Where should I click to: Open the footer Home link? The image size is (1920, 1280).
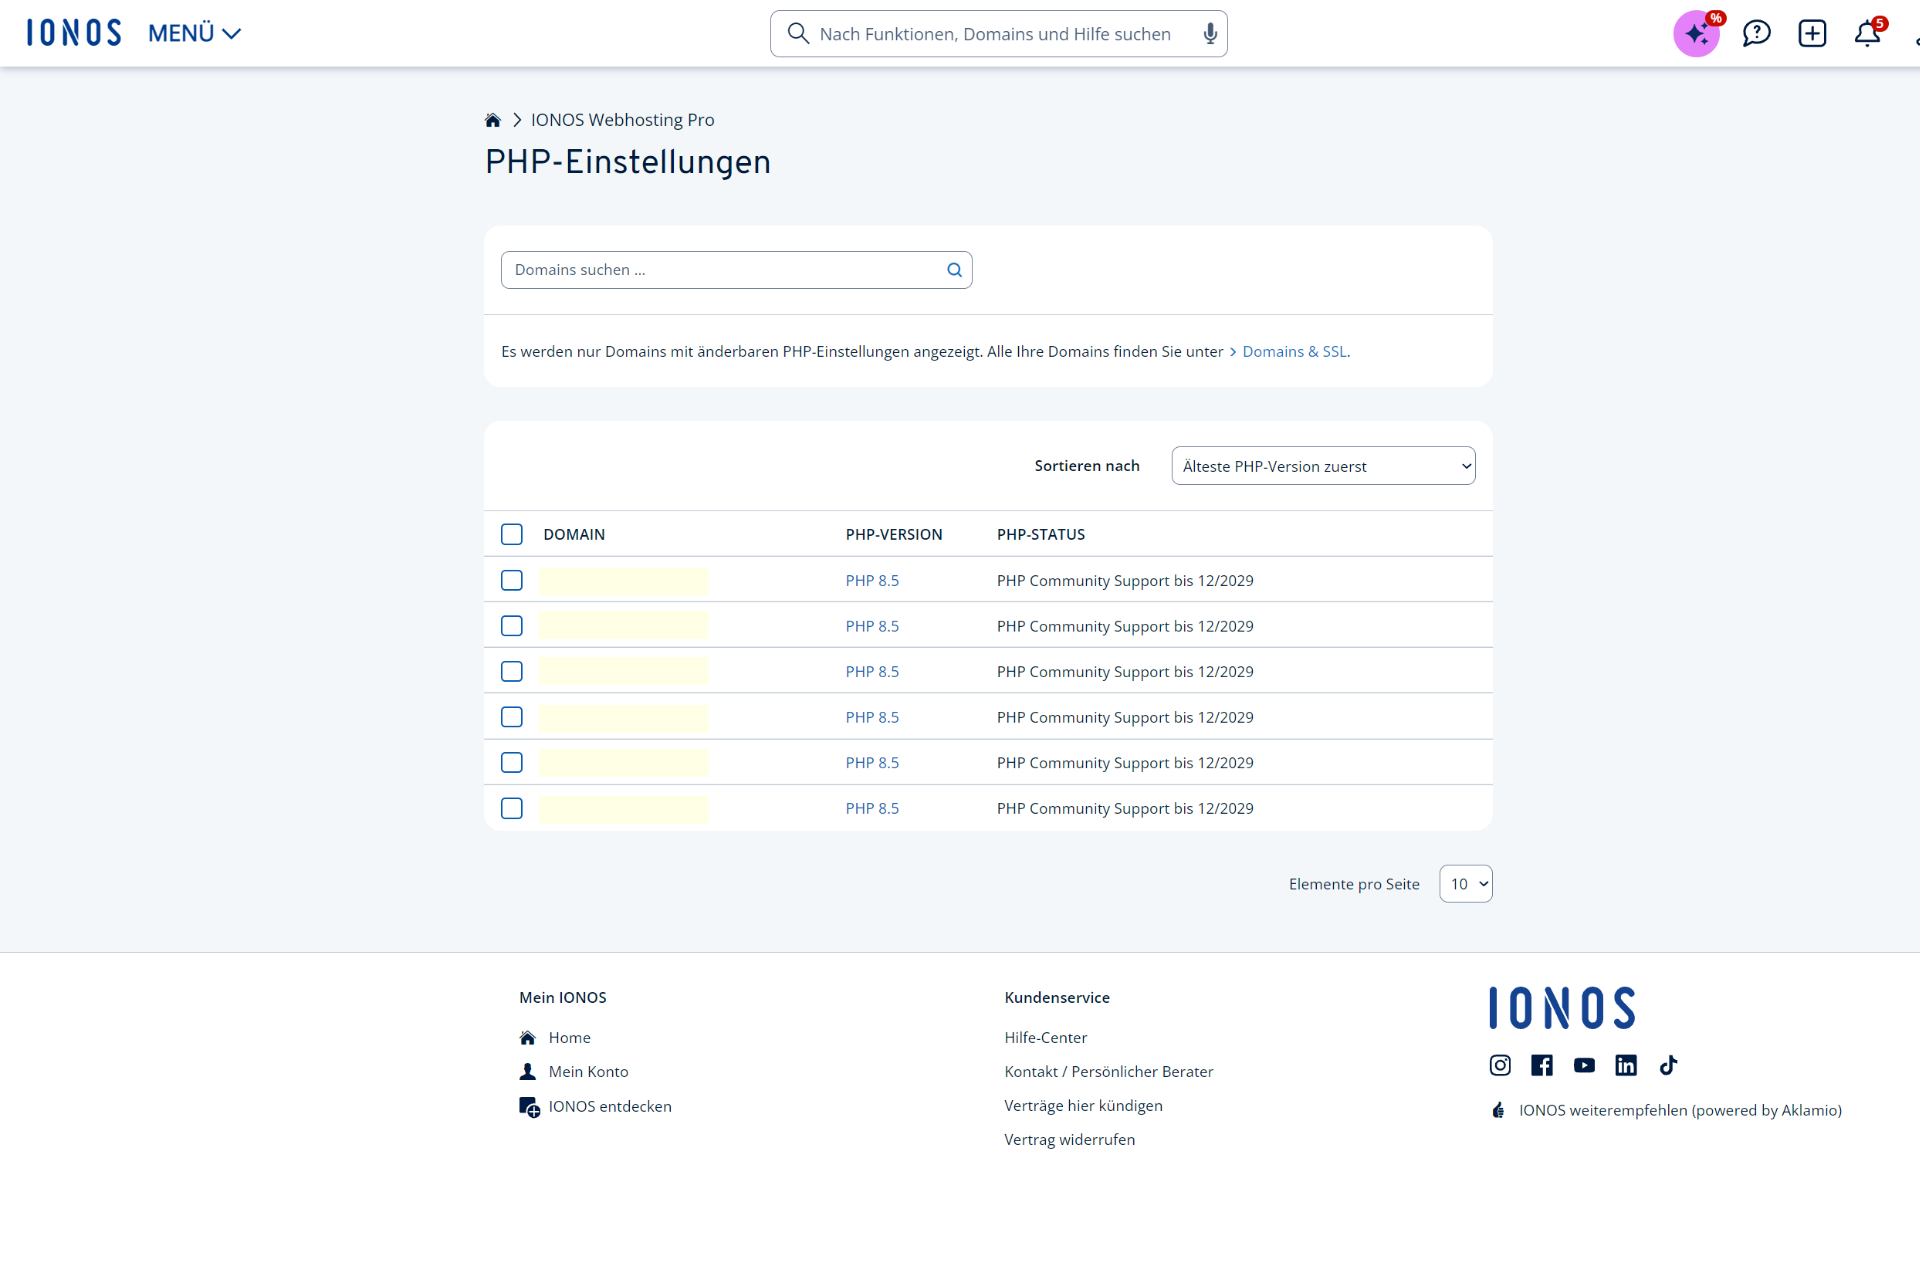(x=569, y=1038)
